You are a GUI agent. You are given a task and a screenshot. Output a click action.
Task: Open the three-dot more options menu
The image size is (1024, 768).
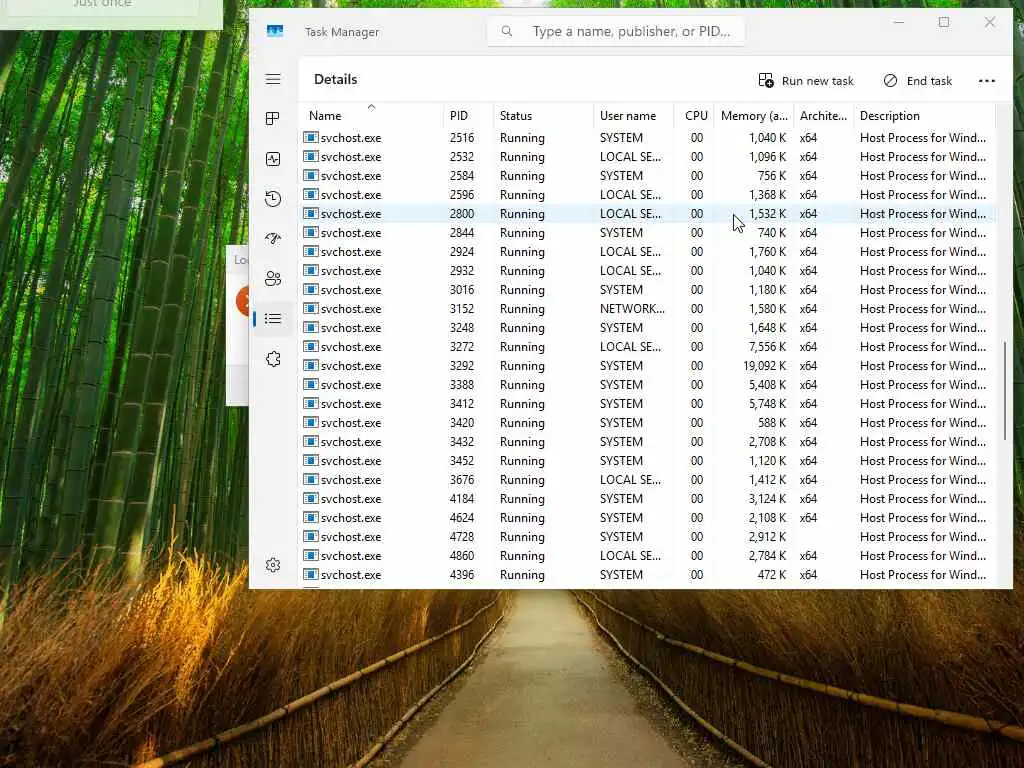(x=987, y=81)
